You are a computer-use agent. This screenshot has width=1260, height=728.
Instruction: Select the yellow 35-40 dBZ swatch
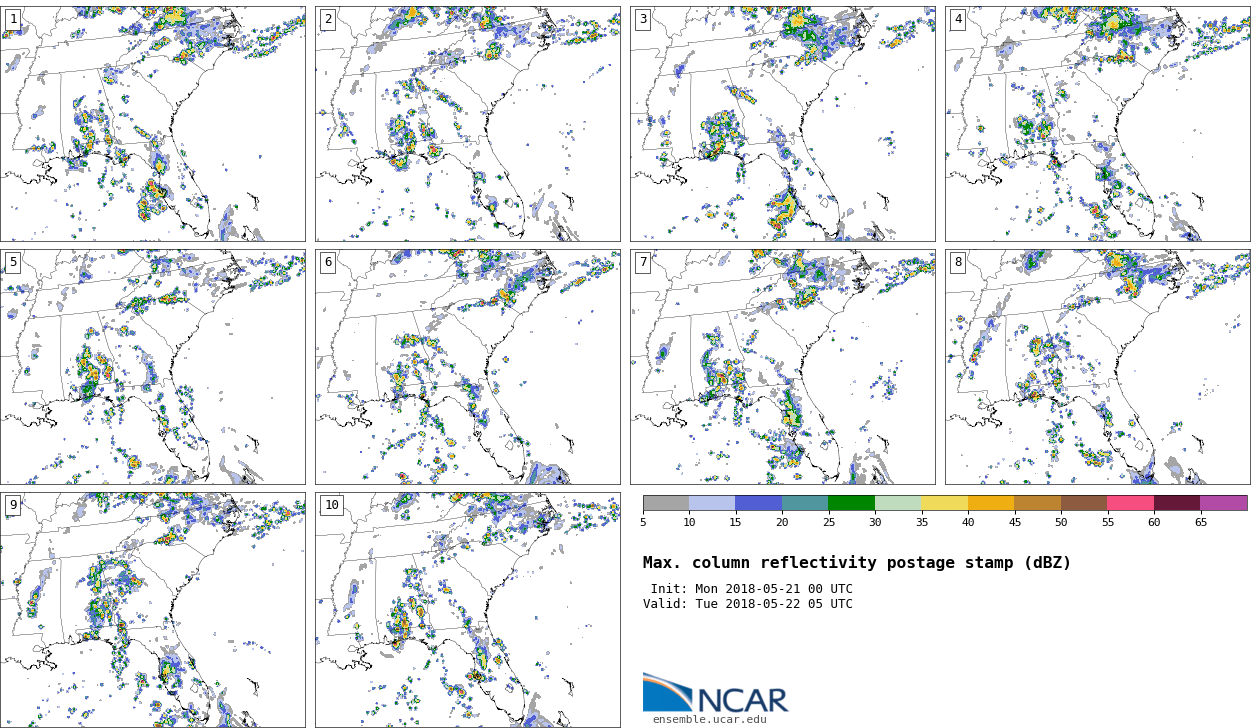(x=944, y=503)
